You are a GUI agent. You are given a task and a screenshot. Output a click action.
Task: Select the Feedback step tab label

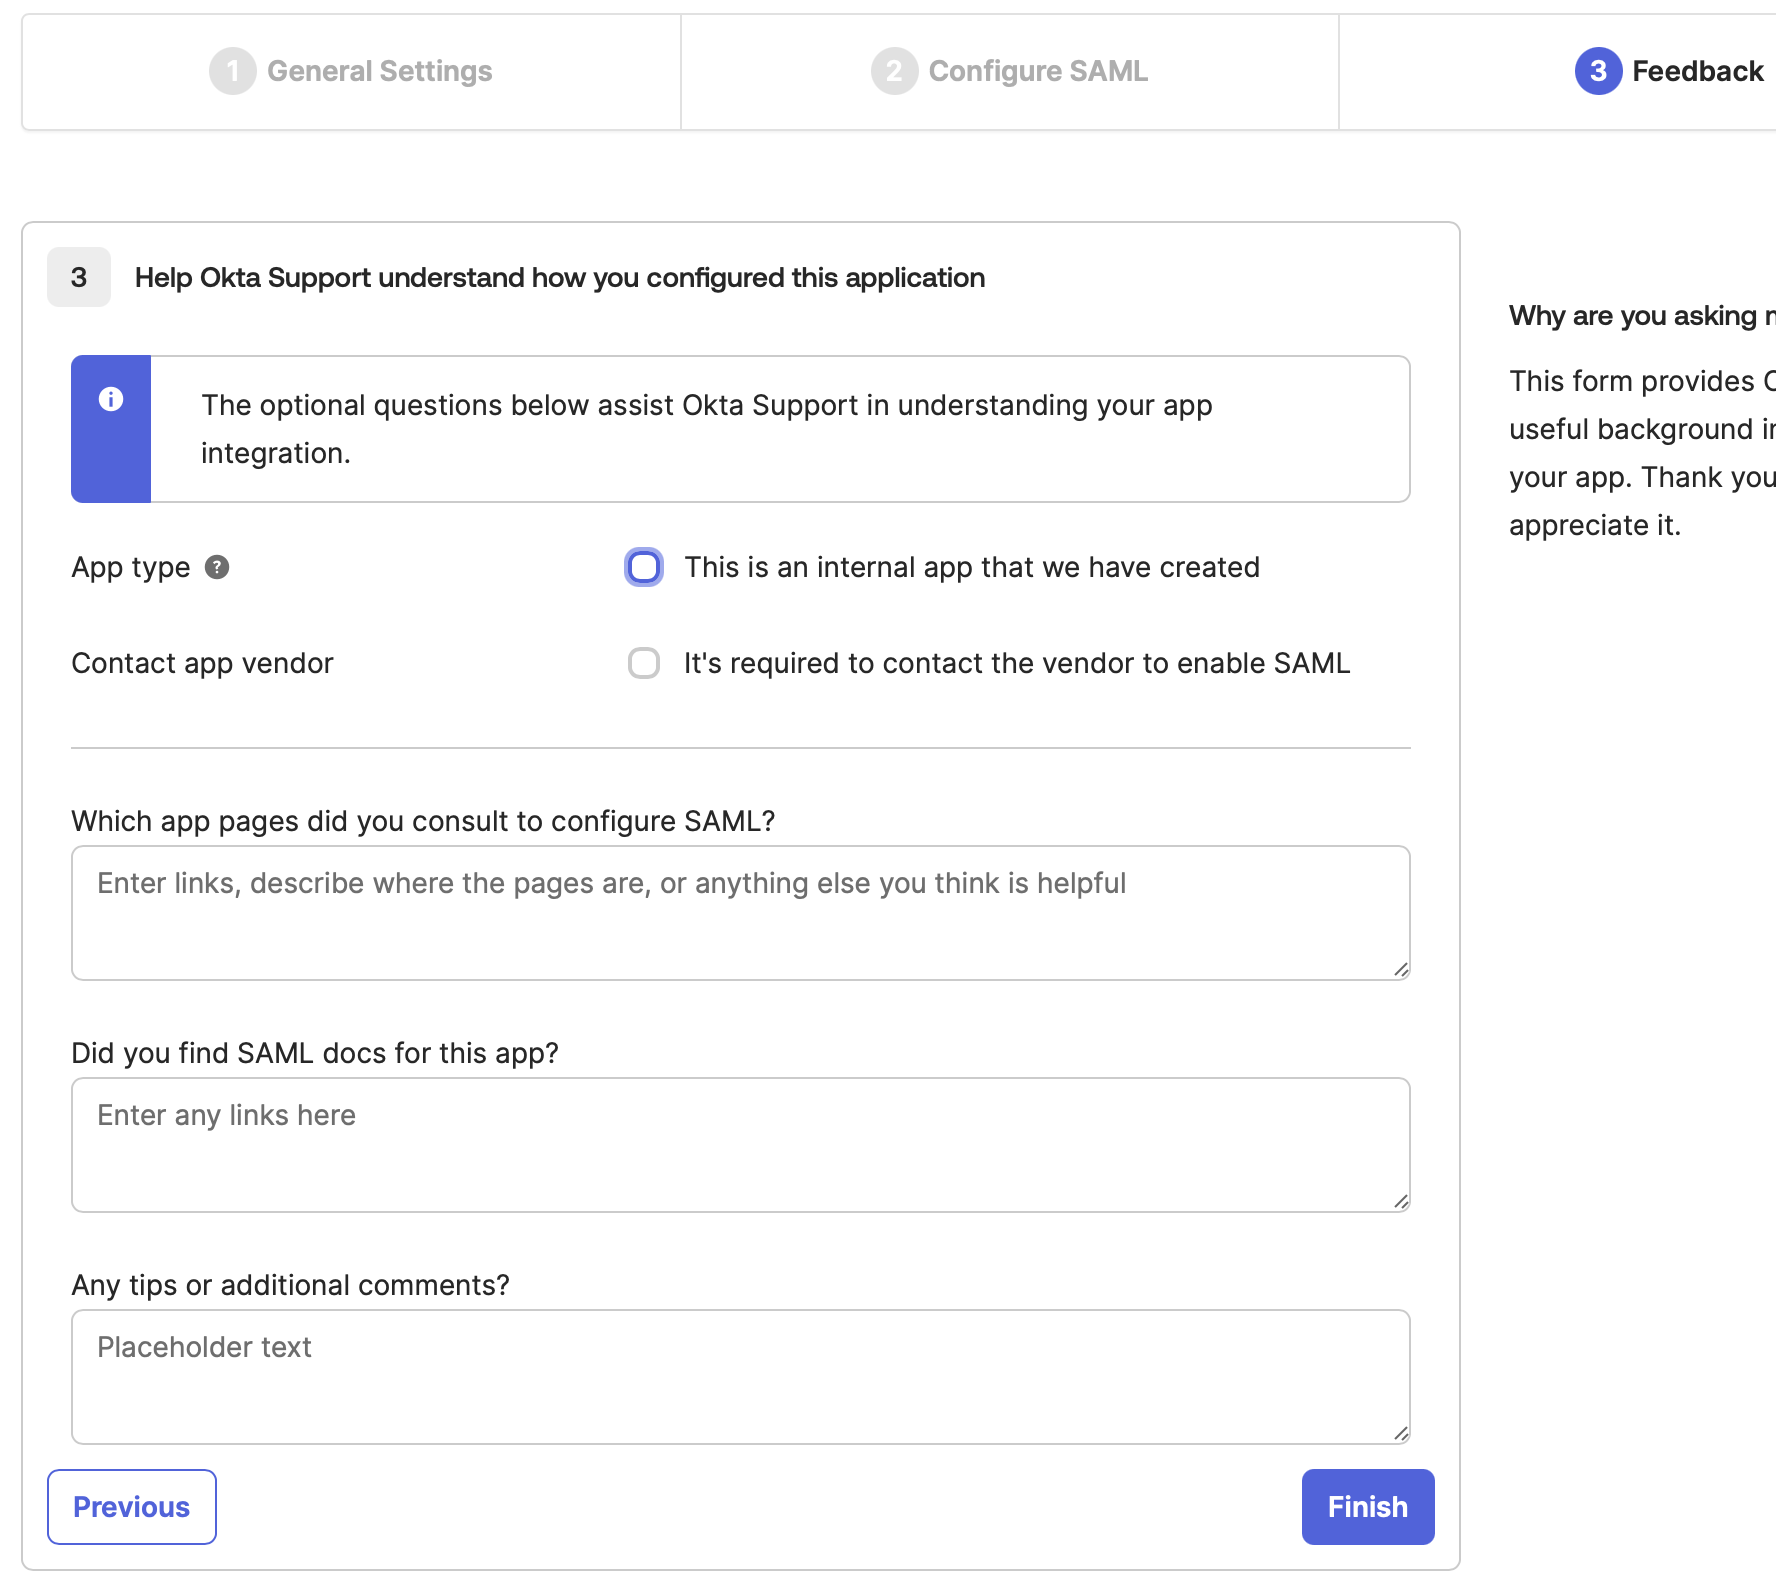(1697, 71)
